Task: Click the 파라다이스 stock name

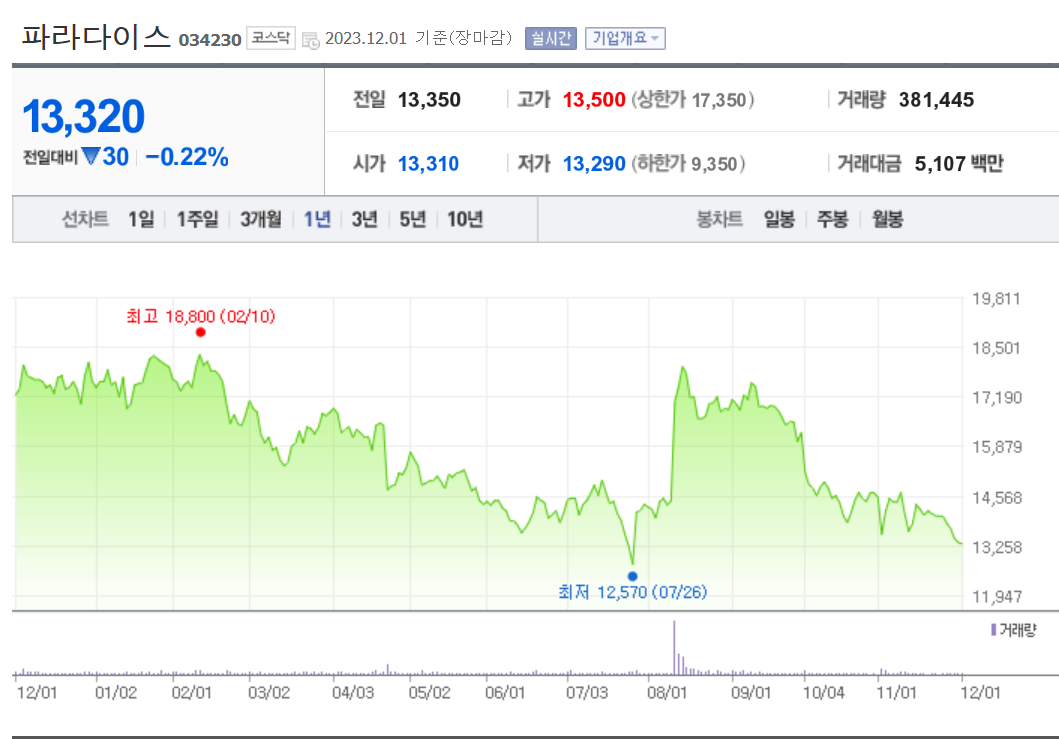Action: tap(95, 36)
